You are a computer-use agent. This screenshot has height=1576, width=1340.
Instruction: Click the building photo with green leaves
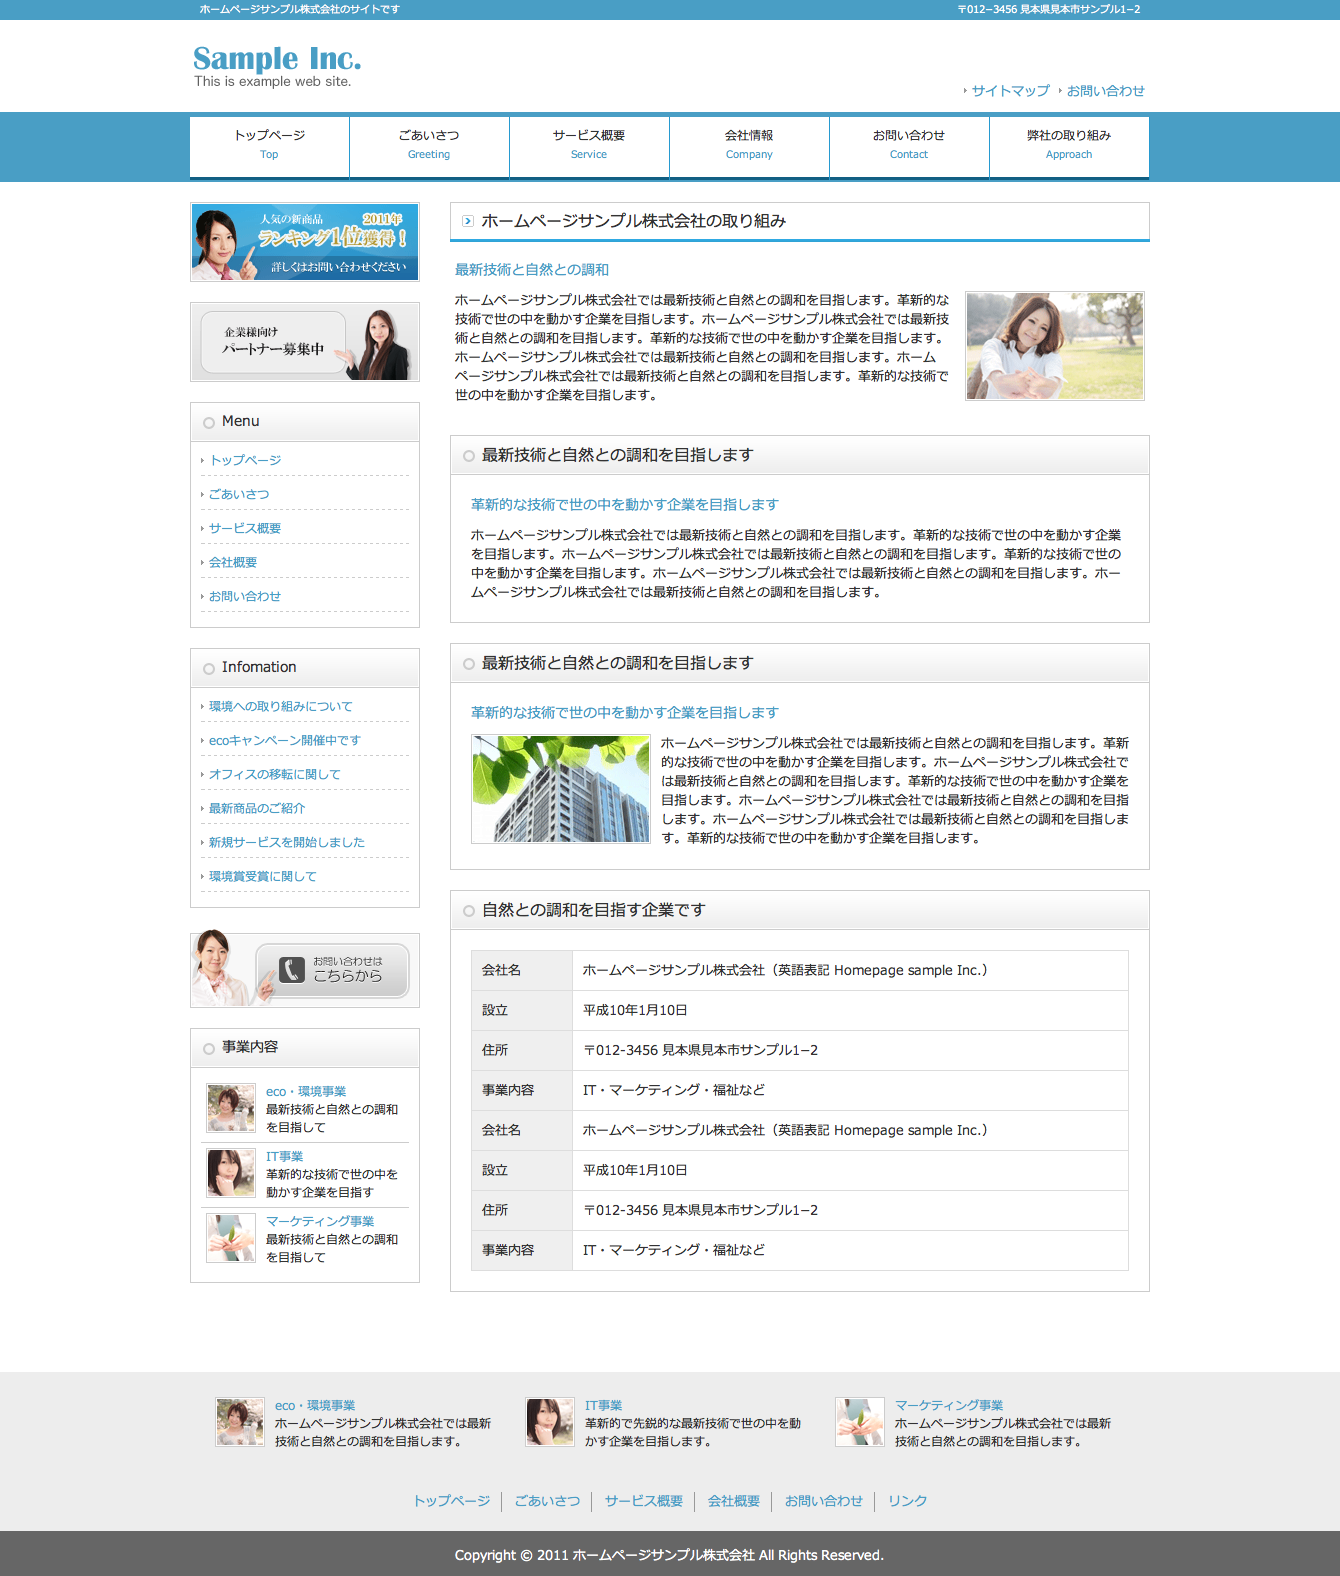click(x=560, y=789)
